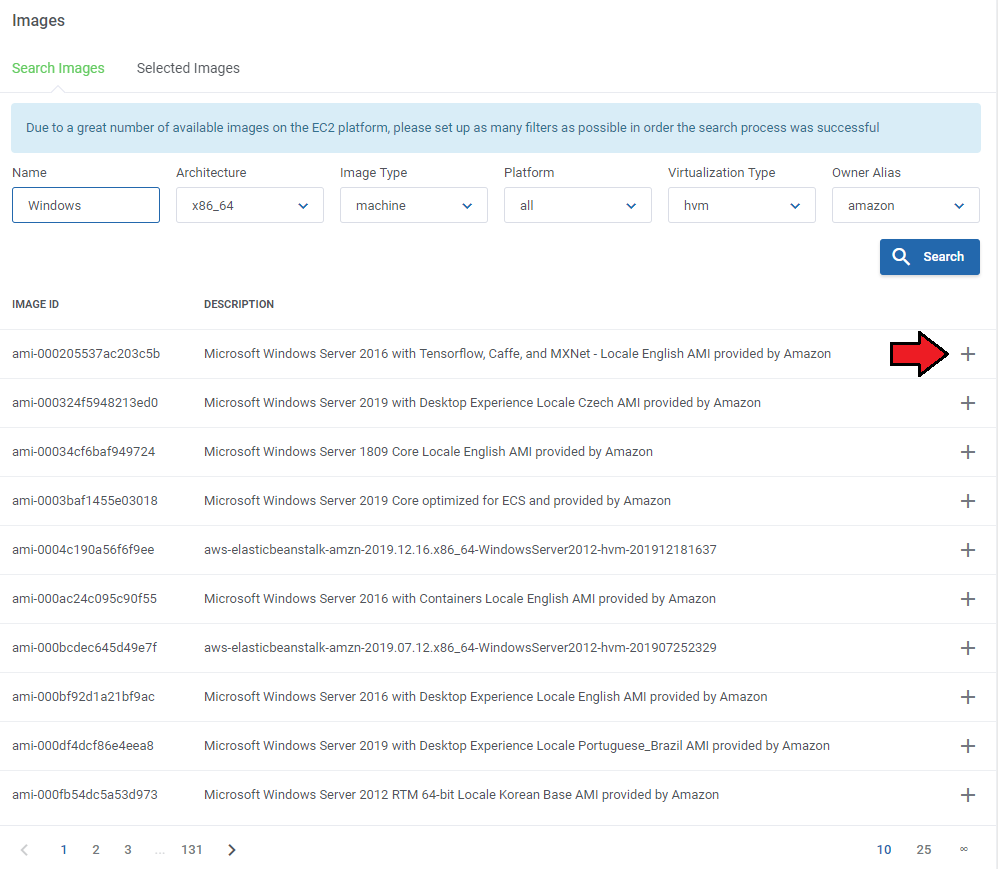
Task: Add image ami-000bcdec645d49e7f with plus icon
Action: click(967, 648)
